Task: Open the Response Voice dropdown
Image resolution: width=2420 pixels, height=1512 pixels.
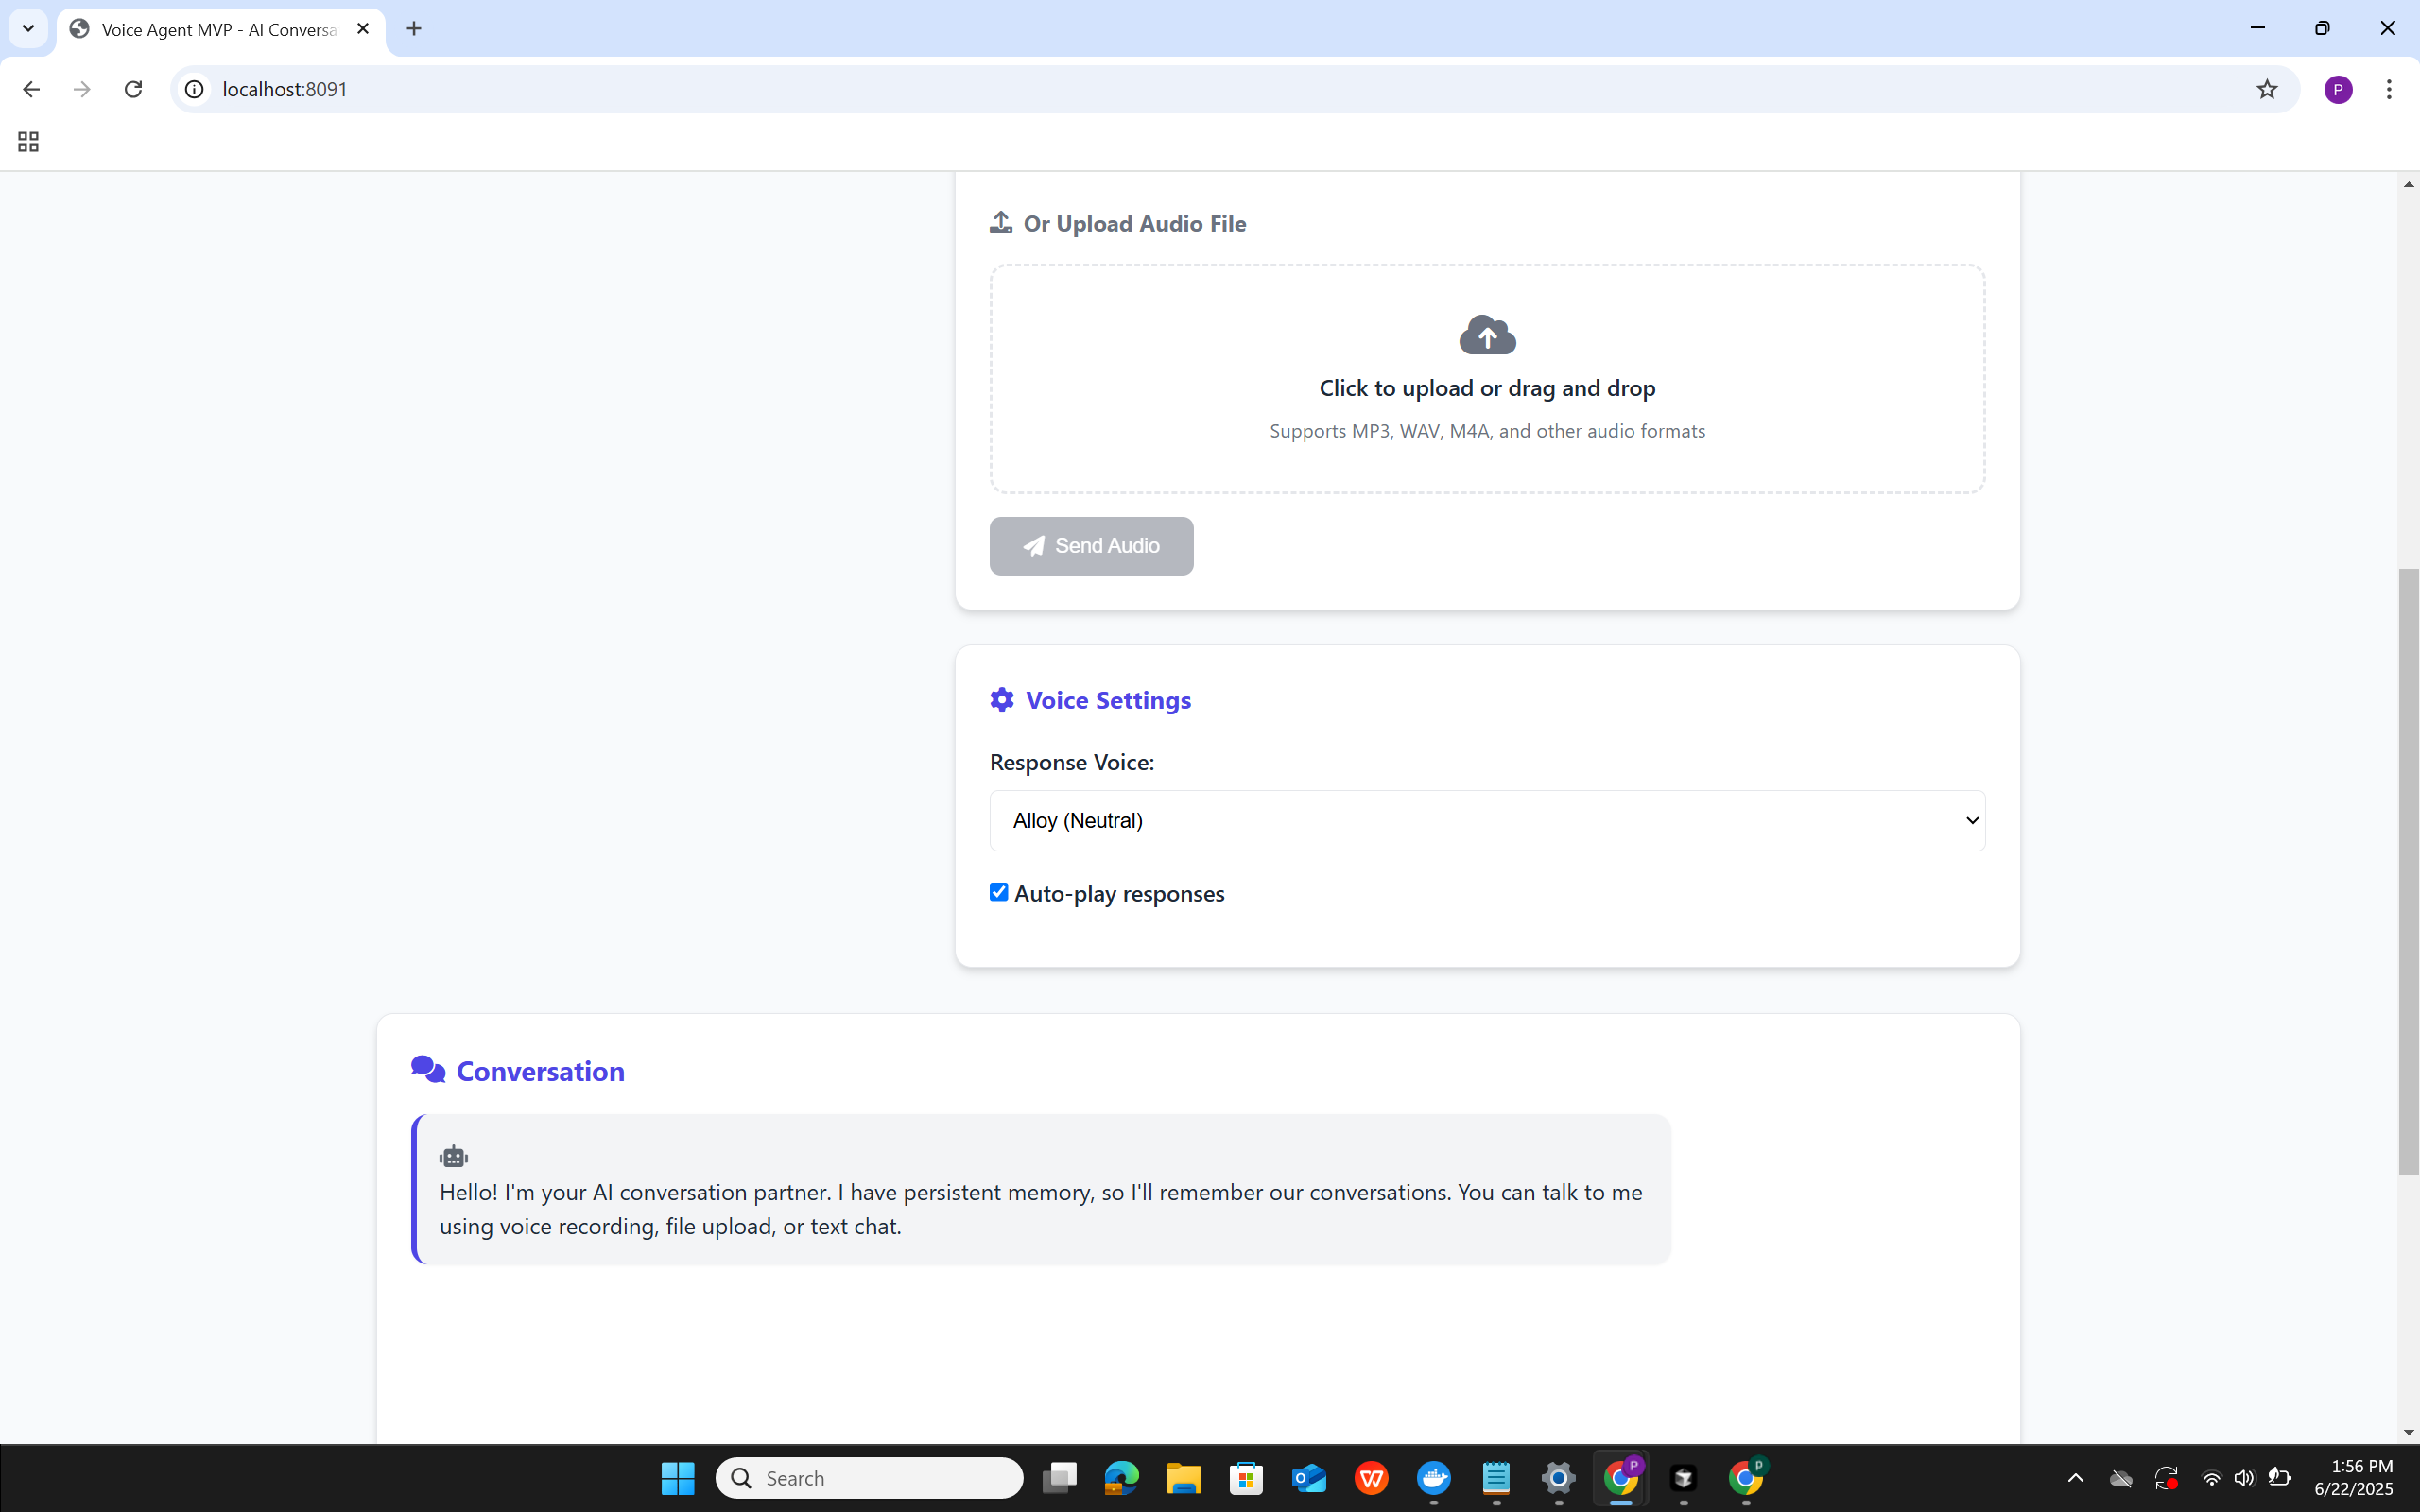Action: [1487, 820]
